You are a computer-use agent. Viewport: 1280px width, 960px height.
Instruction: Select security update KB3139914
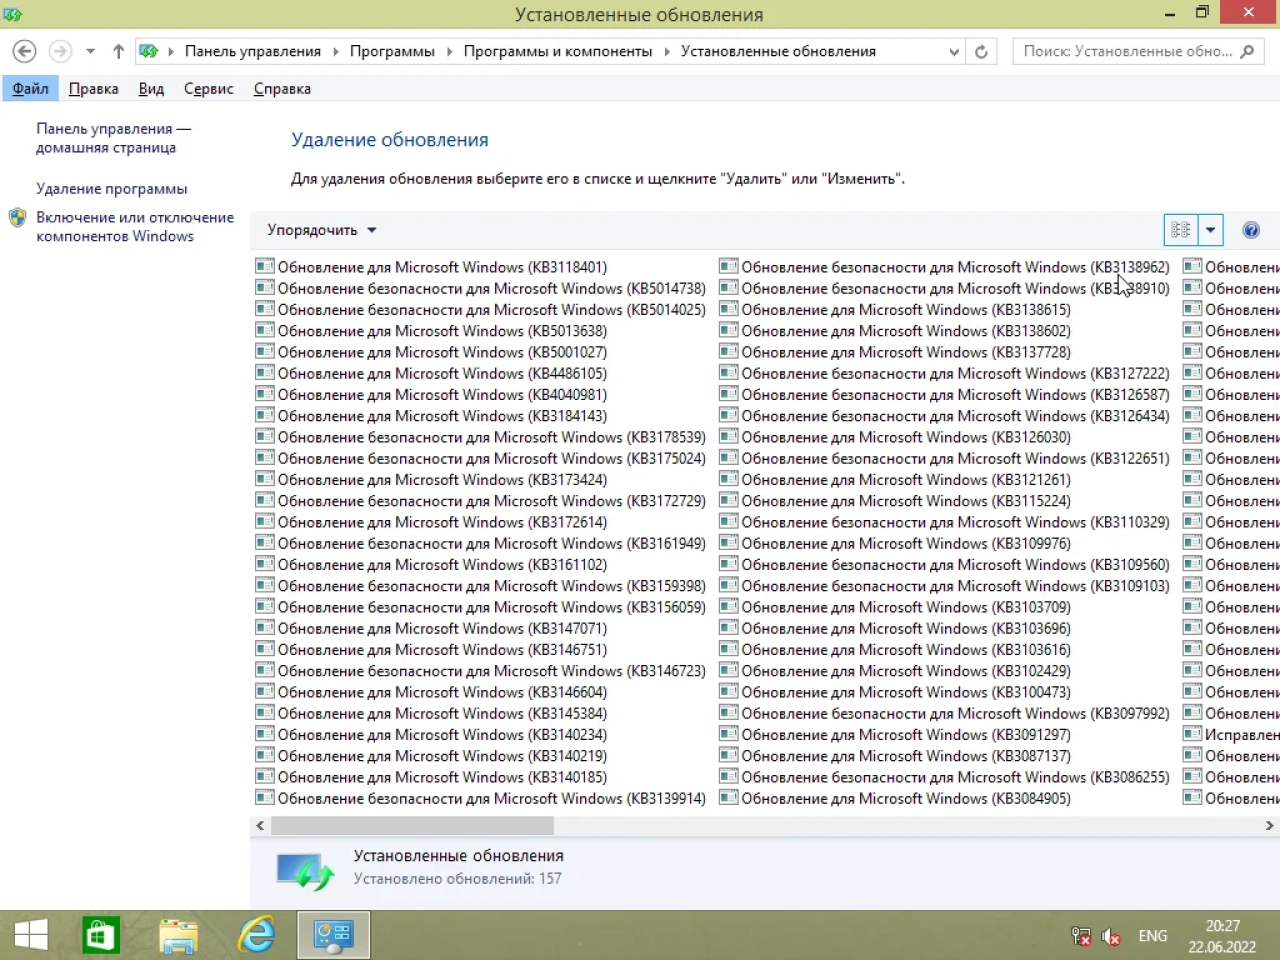481,798
